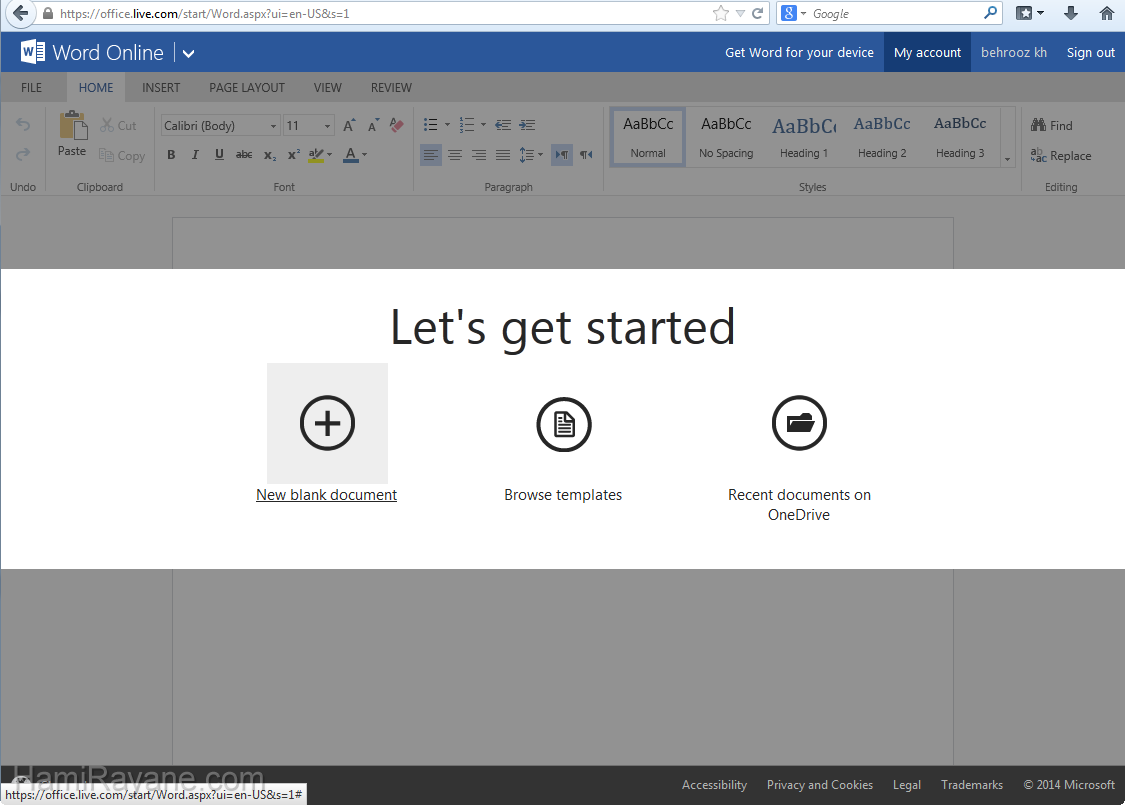Apply the Heading 3 style
This screenshot has width=1125, height=805.
[960, 137]
